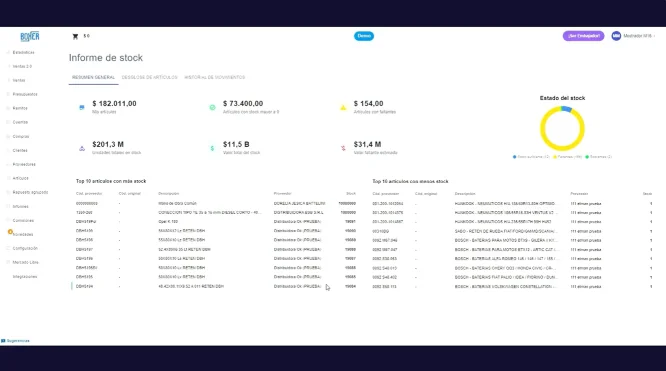
Task: Click supplier code 0000000000 in first row
Action: click(x=87, y=204)
